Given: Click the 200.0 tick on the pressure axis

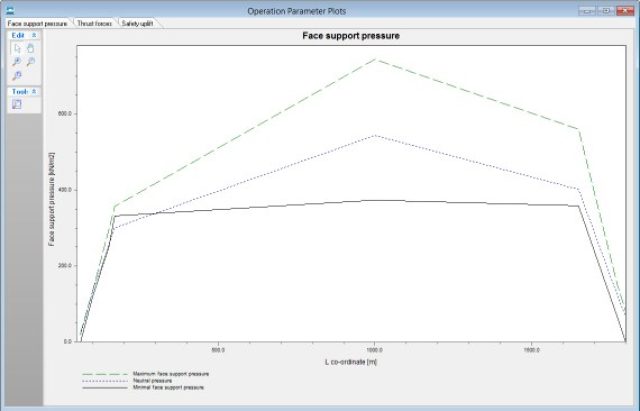Looking at the screenshot, I should tap(65, 266).
